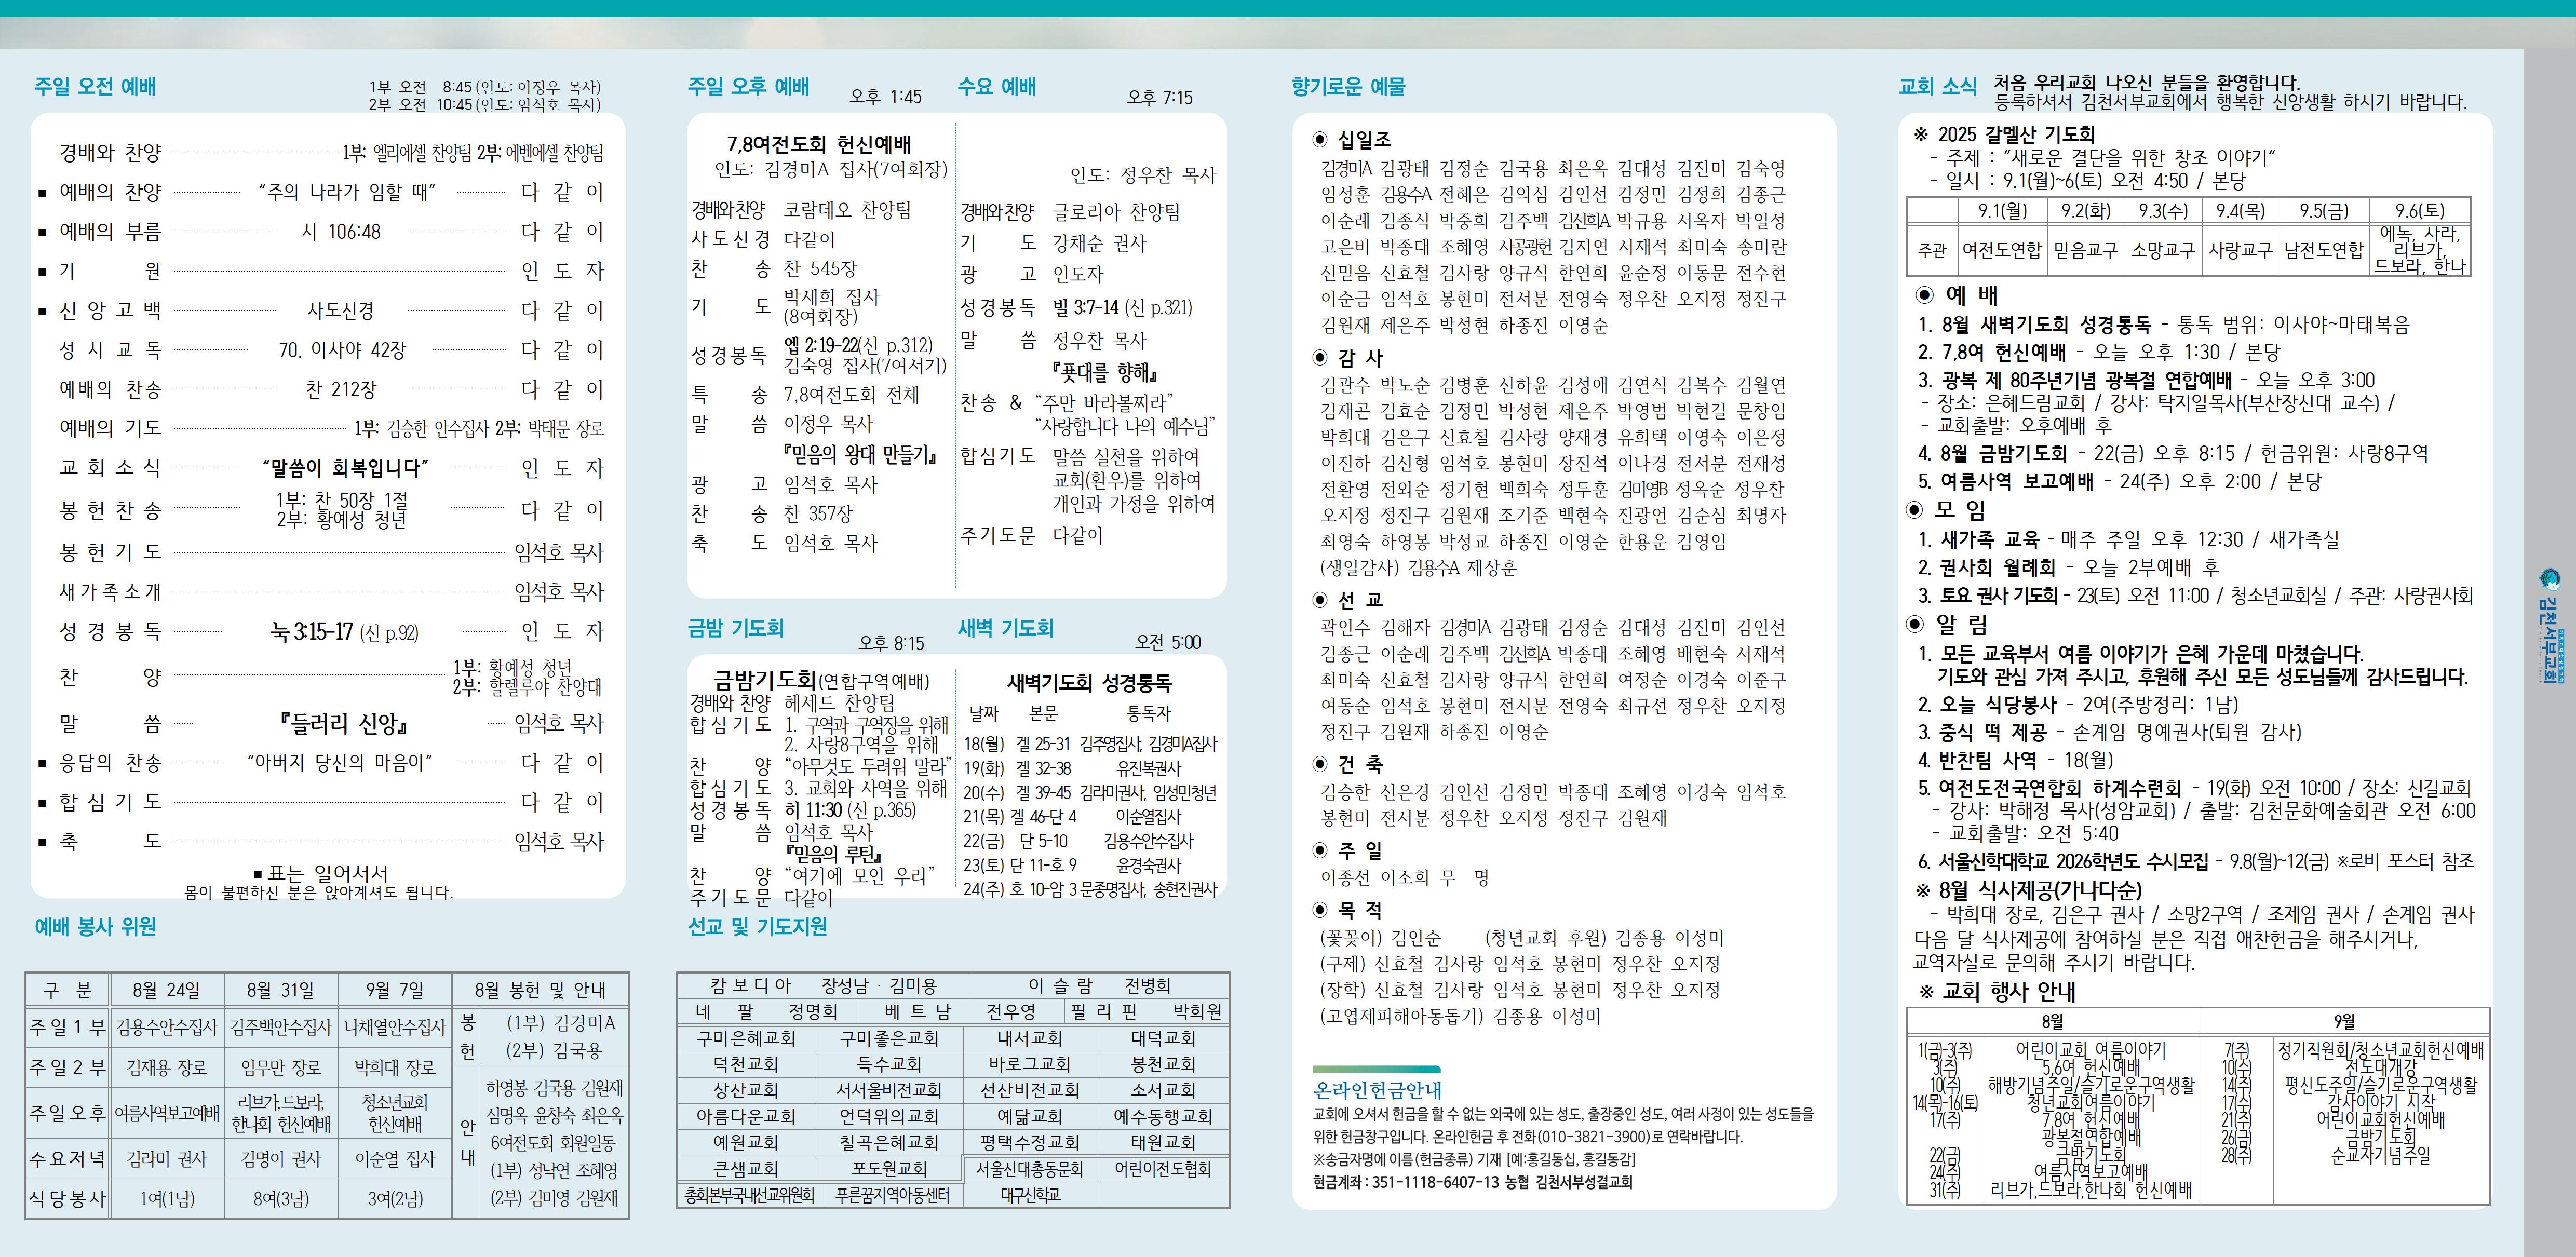Click hymn '찬 545장'
The image size is (2576, 1257).
point(820,268)
